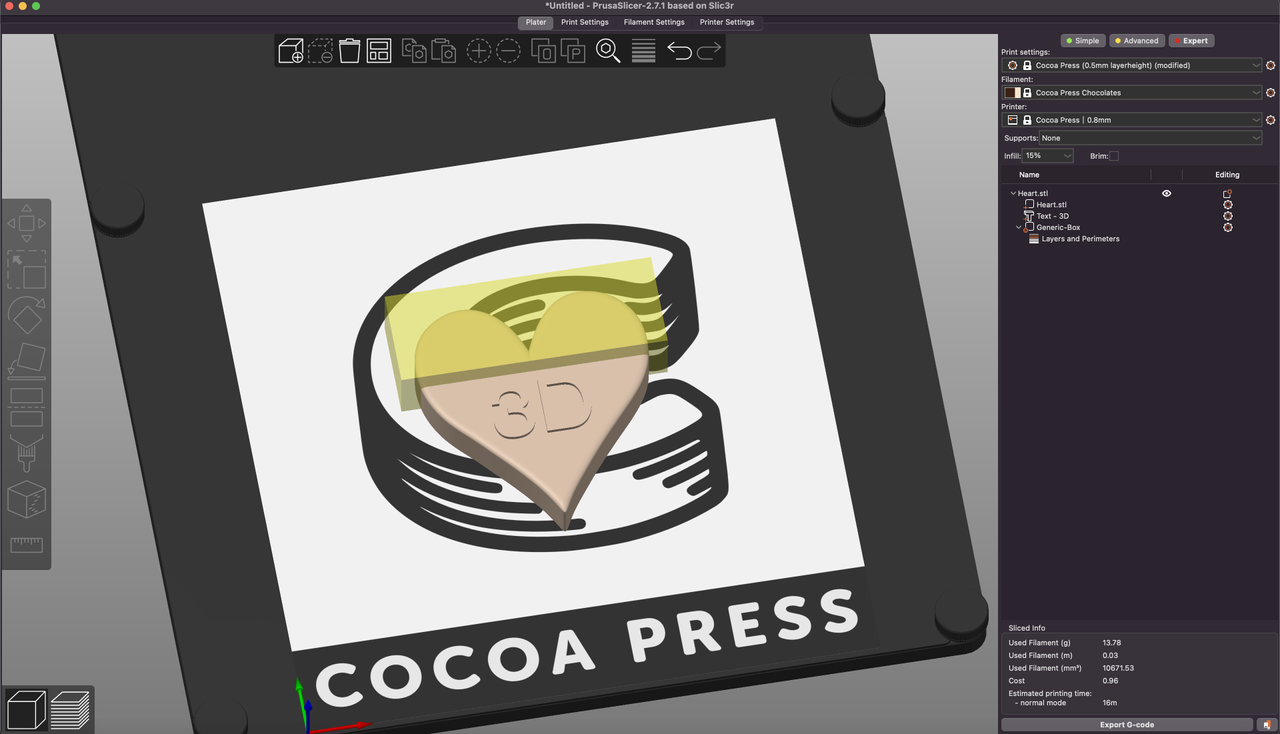Image resolution: width=1280 pixels, height=734 pixels.
Task: Switch to Expert mode
Action: [1190, 41]
